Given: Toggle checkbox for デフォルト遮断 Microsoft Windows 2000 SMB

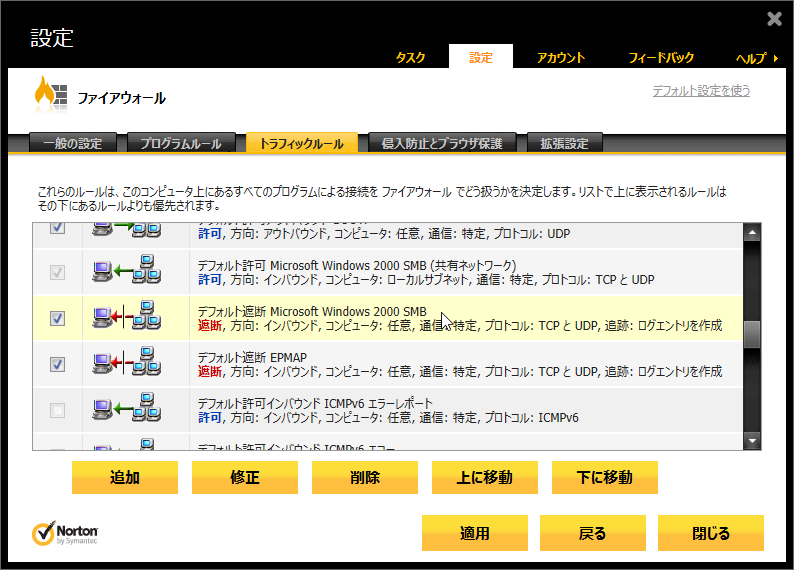Looking at the screenshot, I should (58, 318).
